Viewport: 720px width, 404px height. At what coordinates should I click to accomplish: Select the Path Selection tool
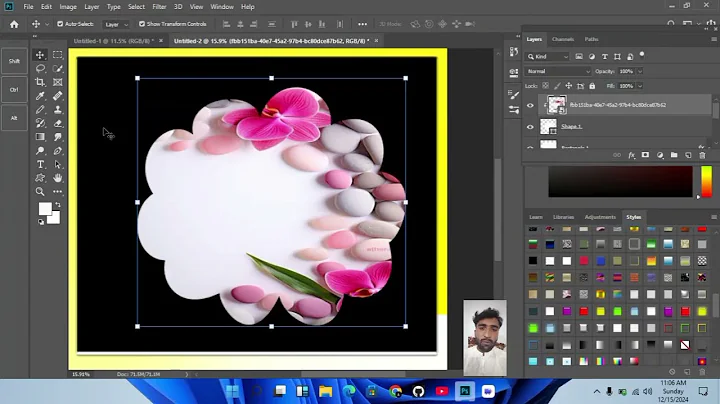(57, 164)
